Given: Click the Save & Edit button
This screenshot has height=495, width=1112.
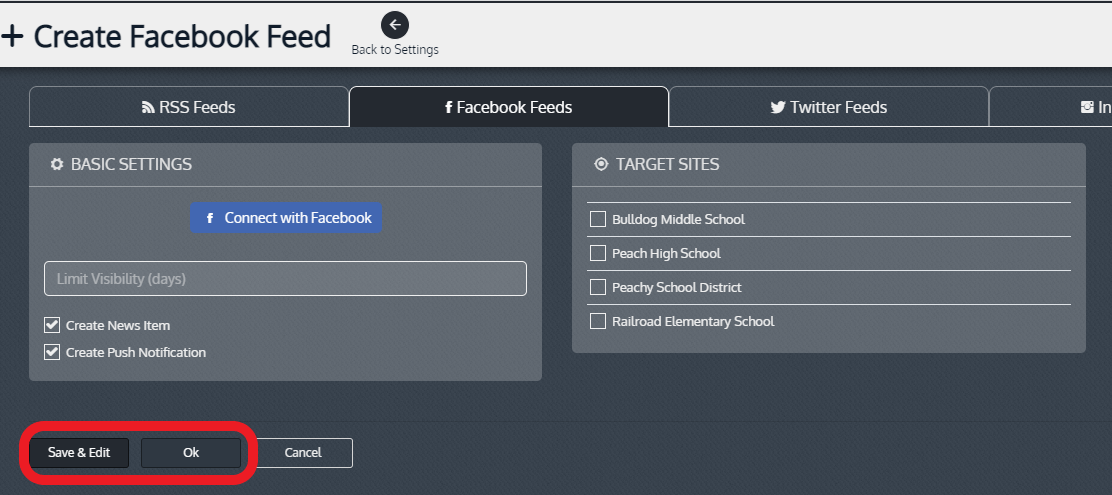Looking at the screenshot, I should [79, 452].
